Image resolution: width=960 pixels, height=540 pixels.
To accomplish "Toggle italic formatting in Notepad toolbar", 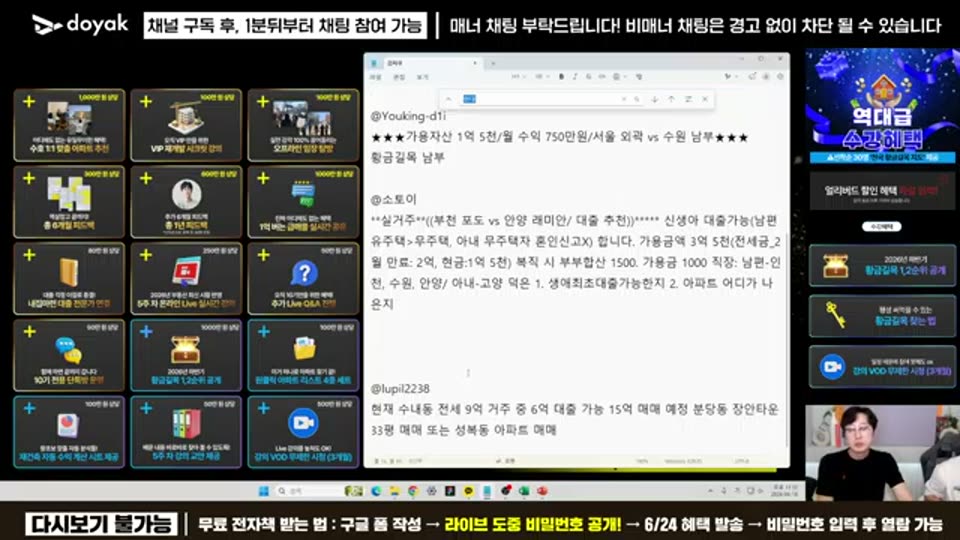I will [574, 77].
